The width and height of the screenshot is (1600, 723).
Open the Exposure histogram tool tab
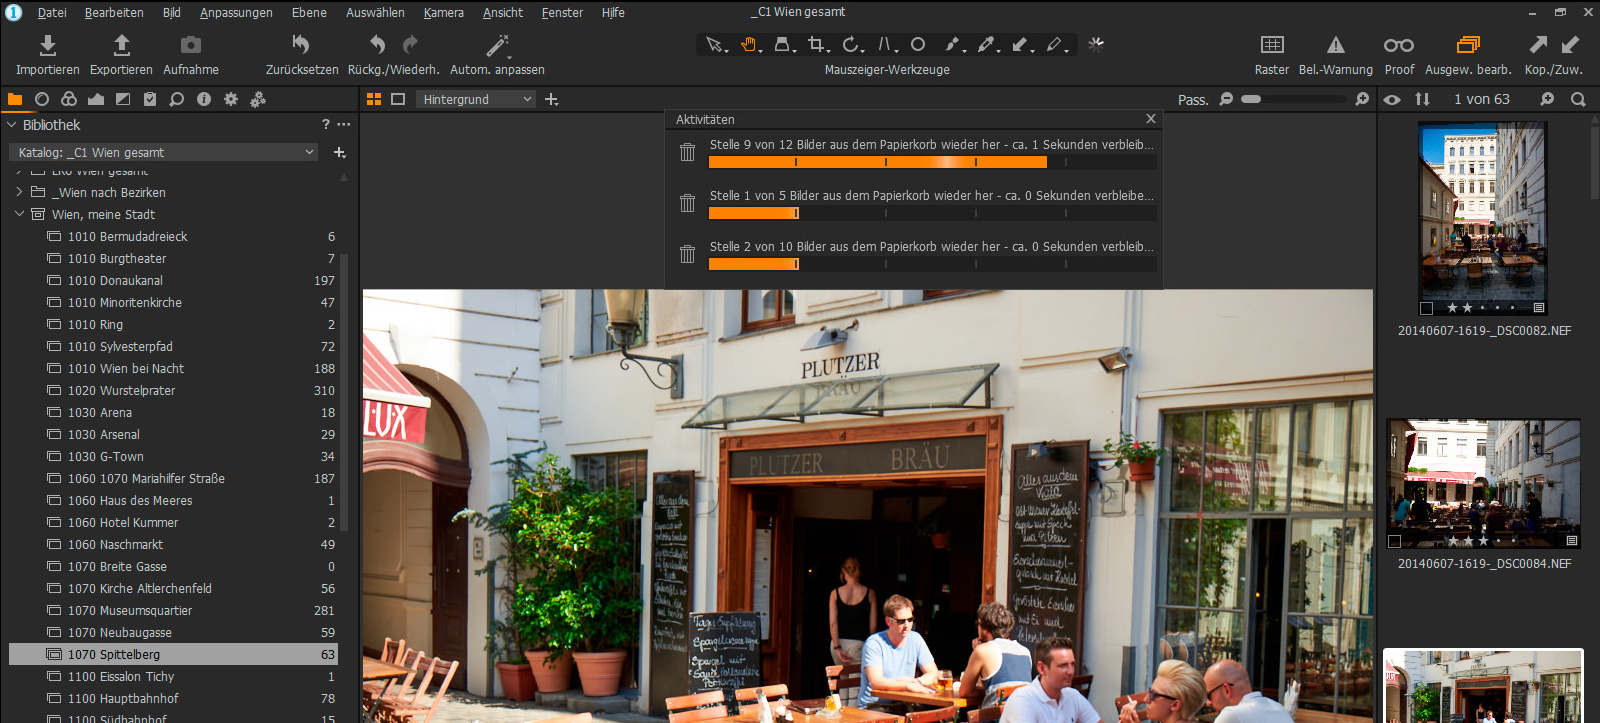(x=96, y=99)
